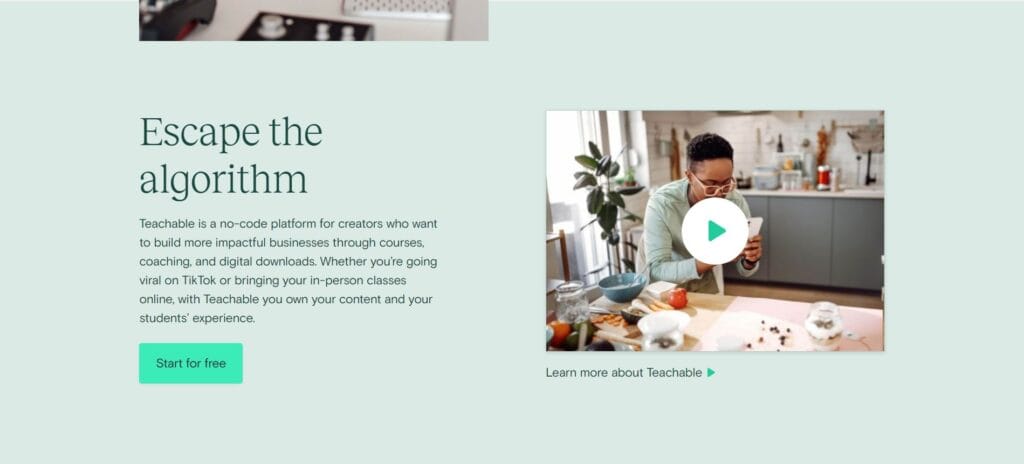Click the small green arrow beside Learn more
The width and height of the screenshot is (1024, 464).
pyautogui.click(x=711, y=373)
